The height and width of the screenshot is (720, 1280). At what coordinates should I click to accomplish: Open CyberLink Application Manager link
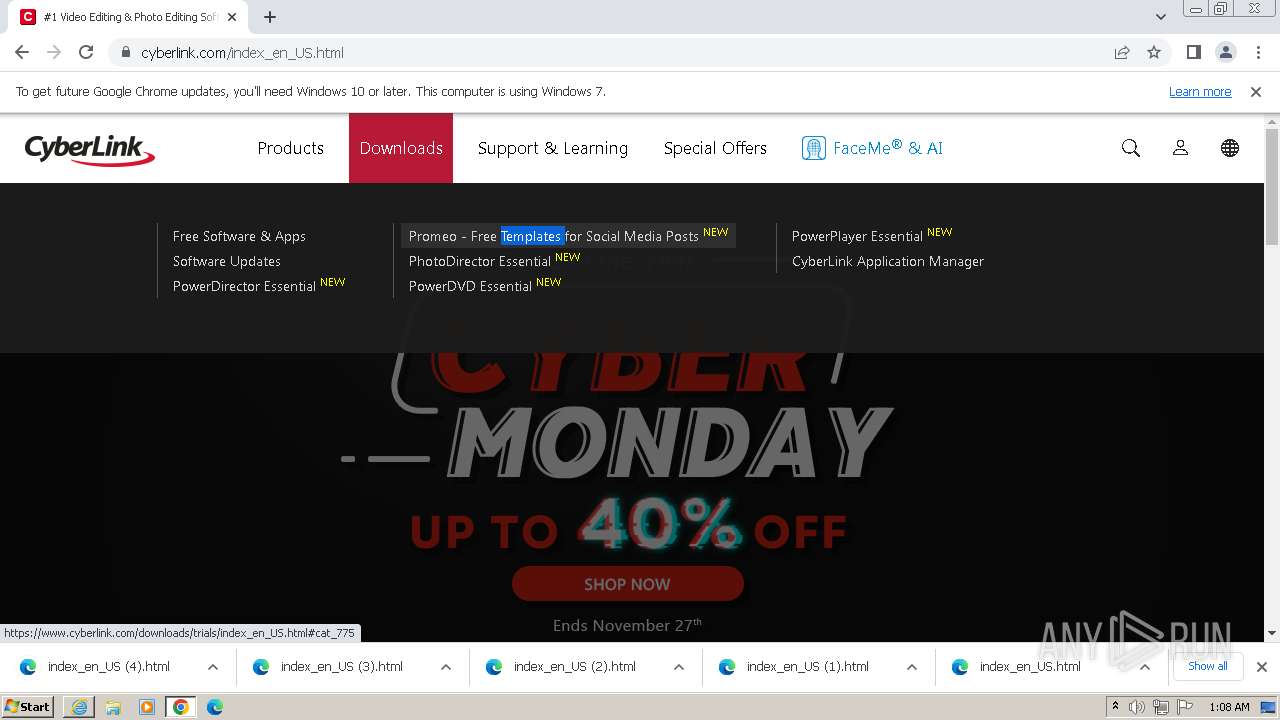pos(888,261)
